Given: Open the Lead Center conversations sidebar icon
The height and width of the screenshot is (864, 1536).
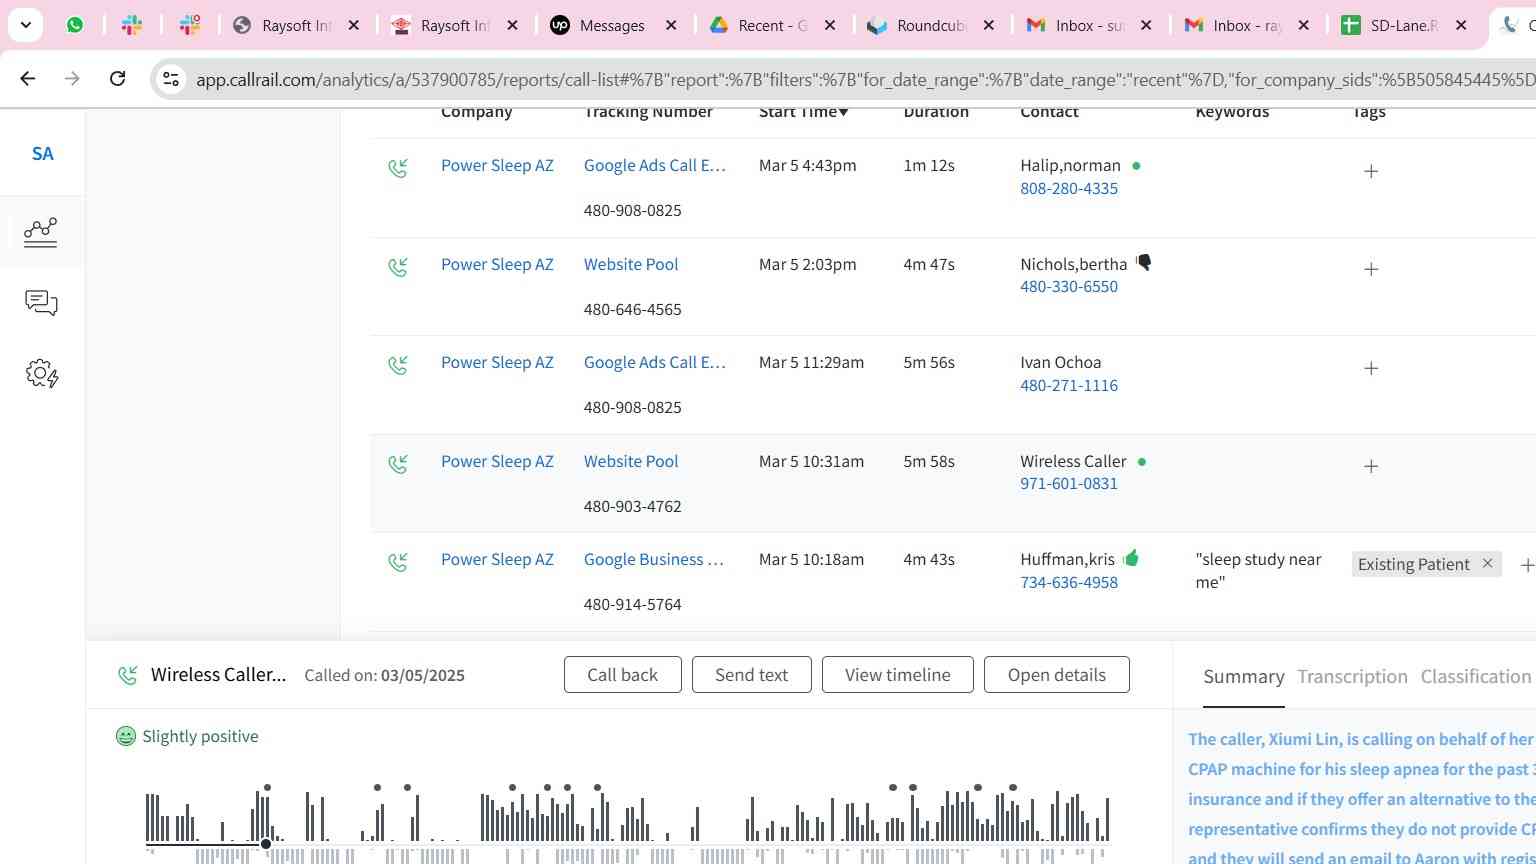Looking at the screenshot, I should (x=41, y=303).
